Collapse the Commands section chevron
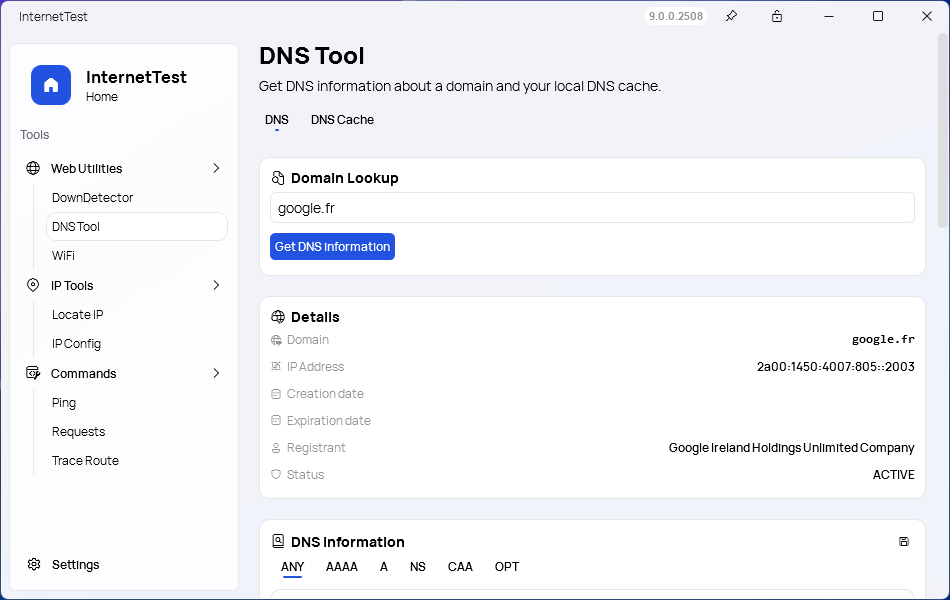 [216, 373]
